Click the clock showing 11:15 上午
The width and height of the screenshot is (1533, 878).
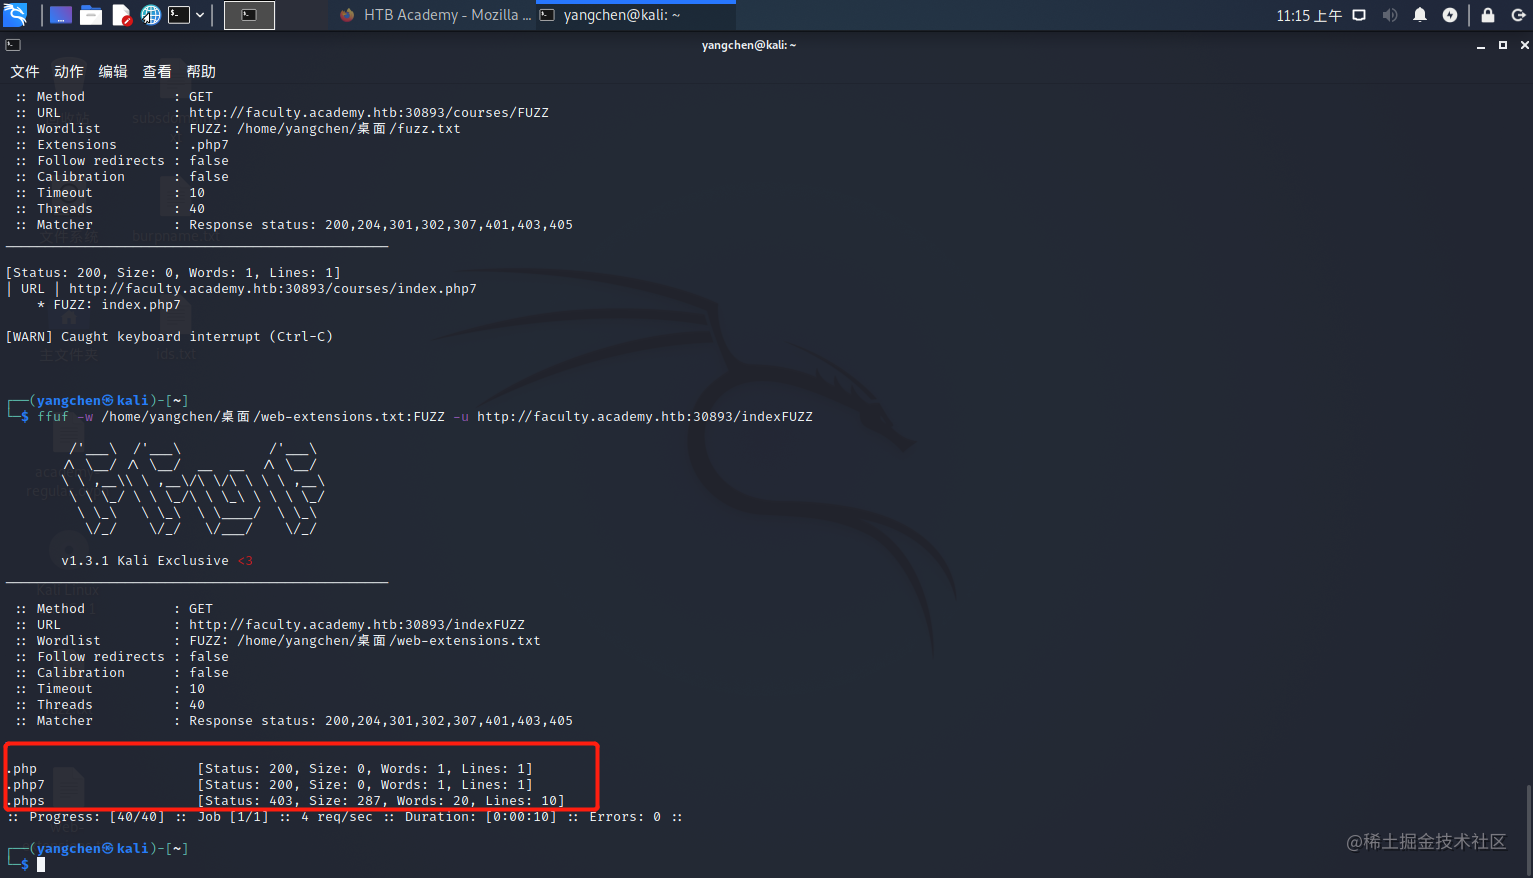point(1308,15)
